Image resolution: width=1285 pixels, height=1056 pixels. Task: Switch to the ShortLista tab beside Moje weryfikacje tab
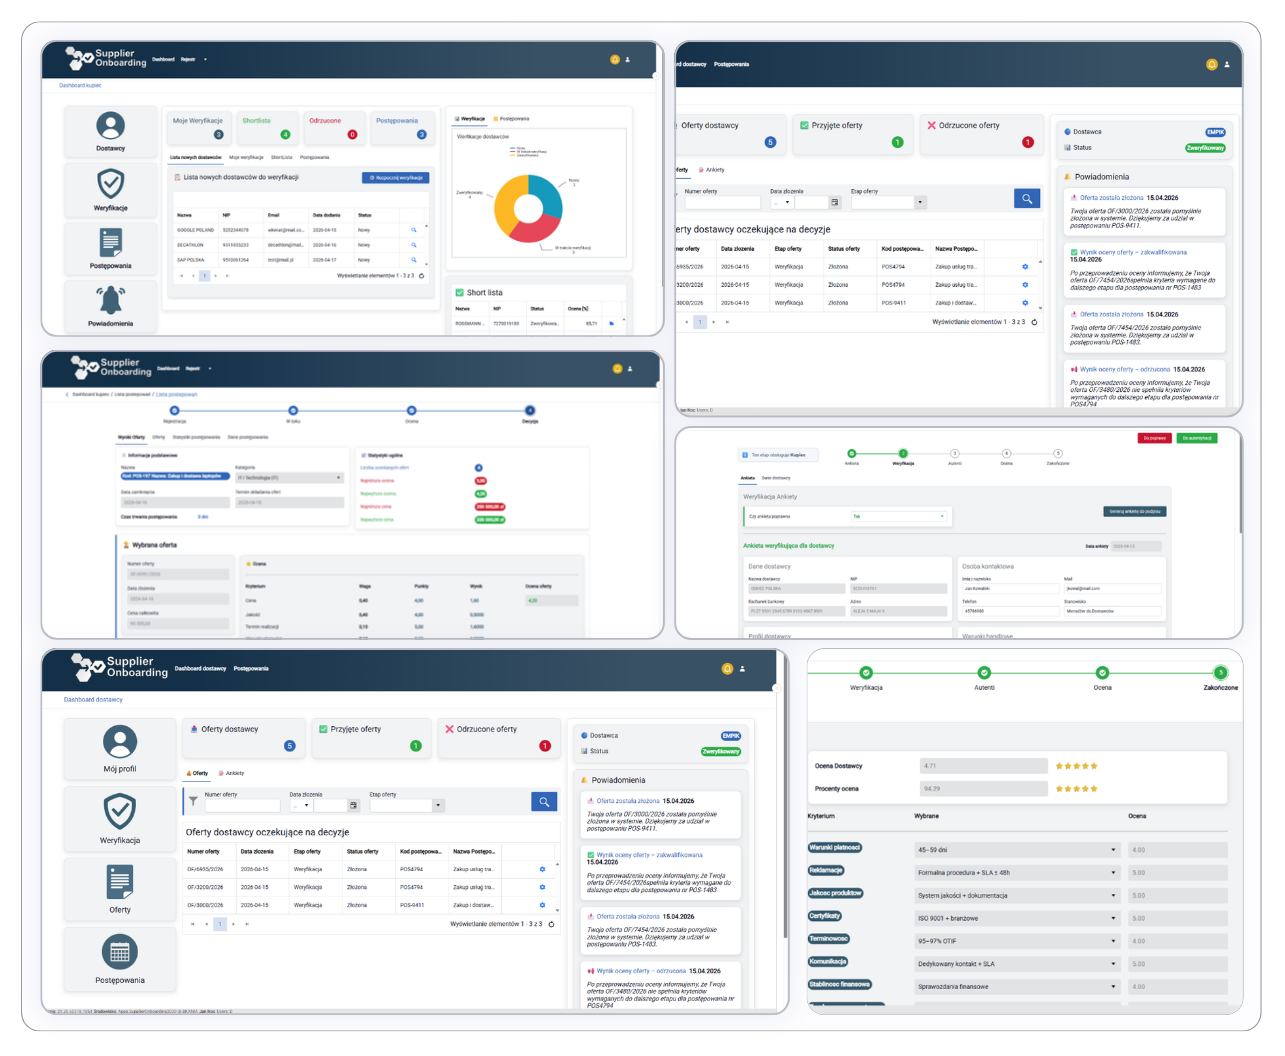click(282, 157)
